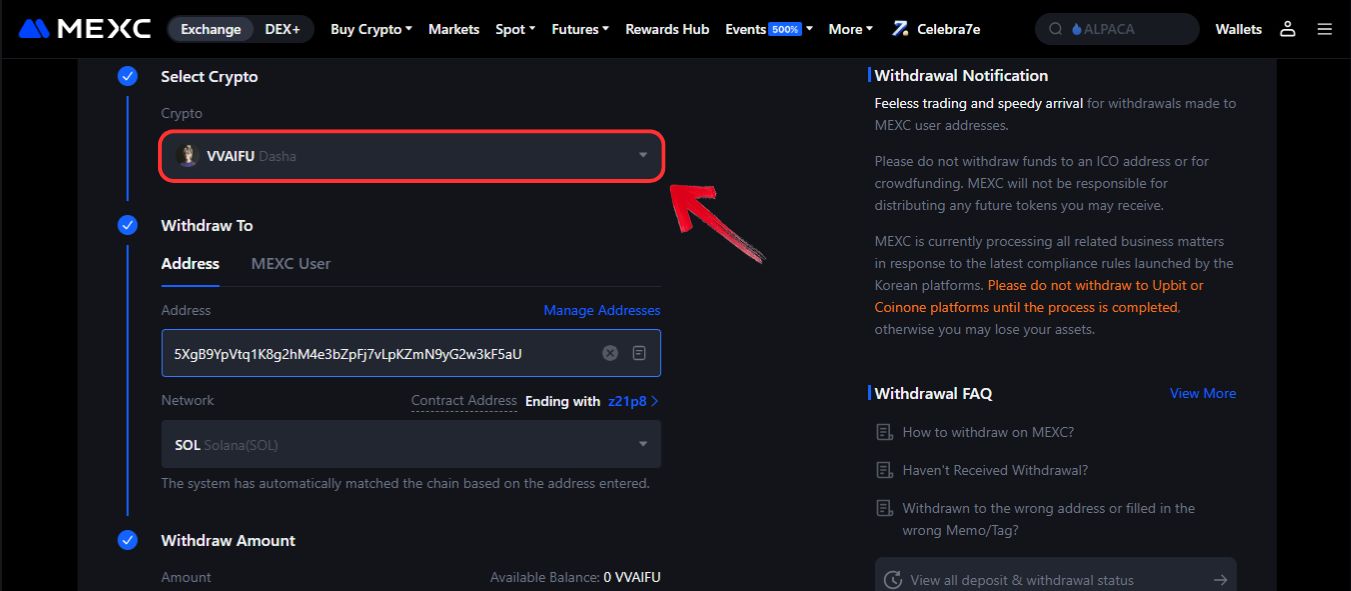Switch to DEX+ mode
The width and height of the screenshot is (1351, 591).
[x=283, y=29]
